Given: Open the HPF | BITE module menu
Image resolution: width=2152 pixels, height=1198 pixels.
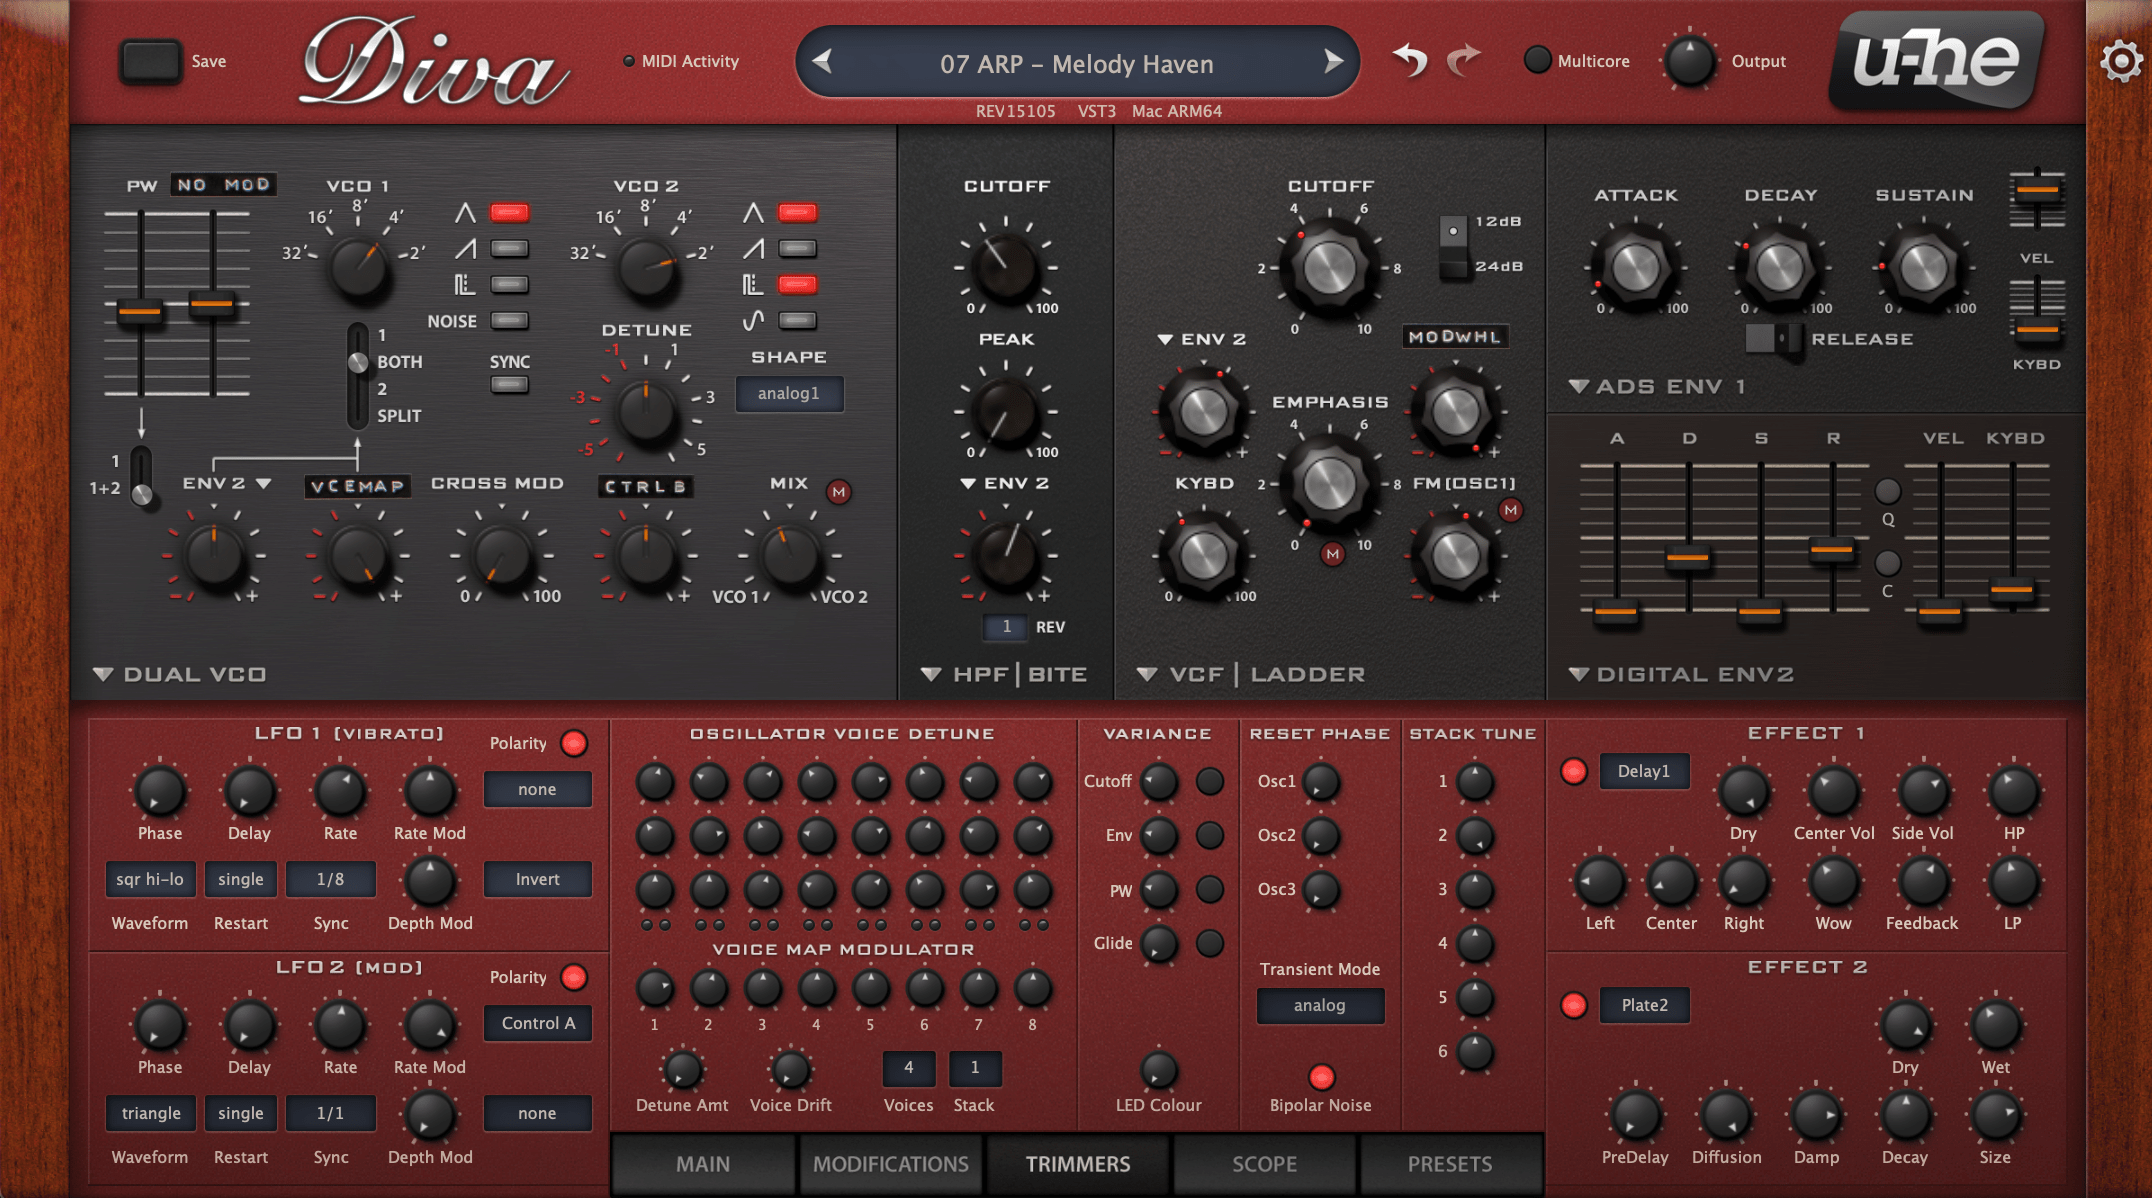Looking at the screenshot, I should click(x=1004, y=674).
